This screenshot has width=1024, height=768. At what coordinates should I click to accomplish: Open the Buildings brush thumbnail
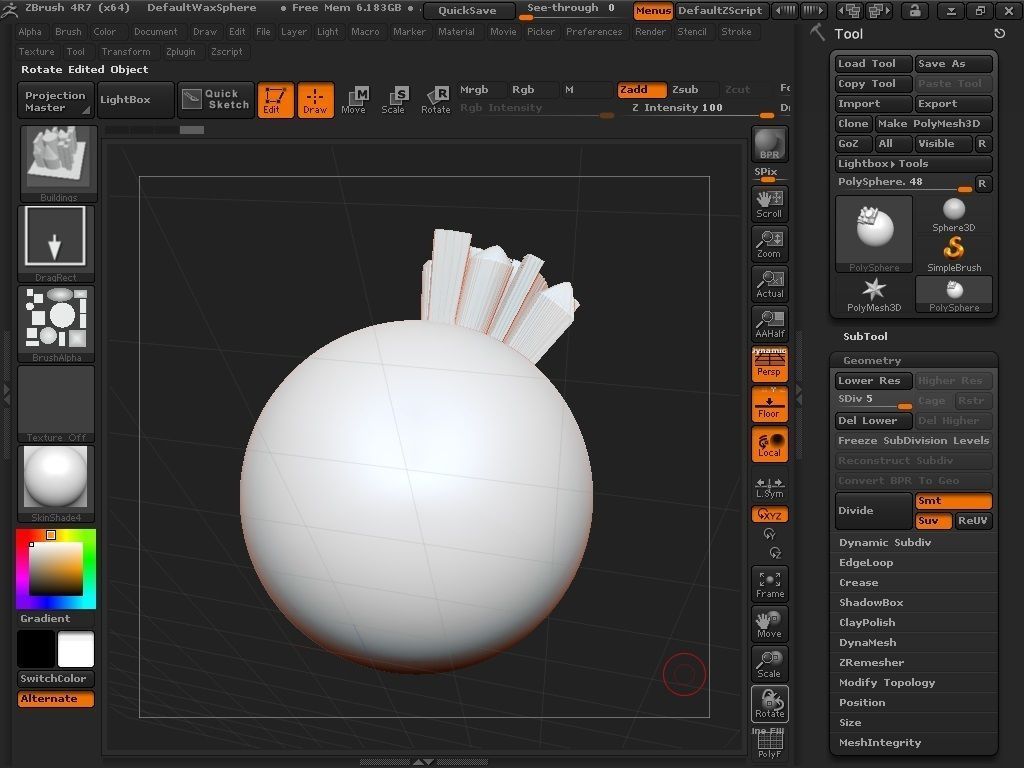tap(58, 163)
